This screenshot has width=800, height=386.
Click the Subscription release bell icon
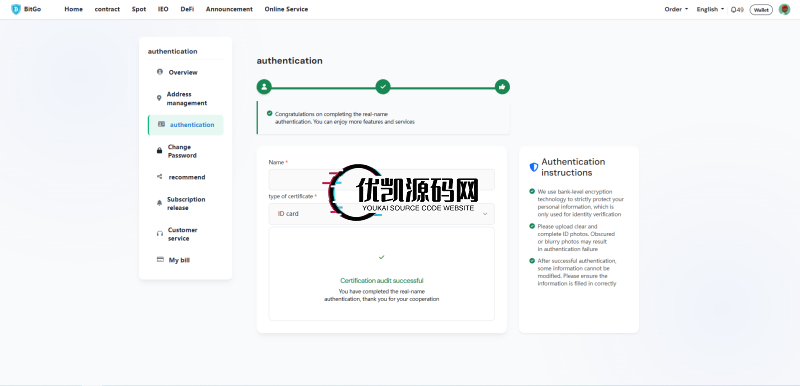point(159,203)
